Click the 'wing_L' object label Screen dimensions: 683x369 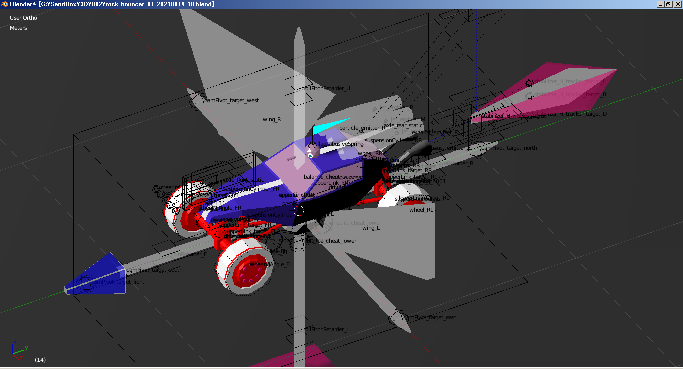point(371,228)
